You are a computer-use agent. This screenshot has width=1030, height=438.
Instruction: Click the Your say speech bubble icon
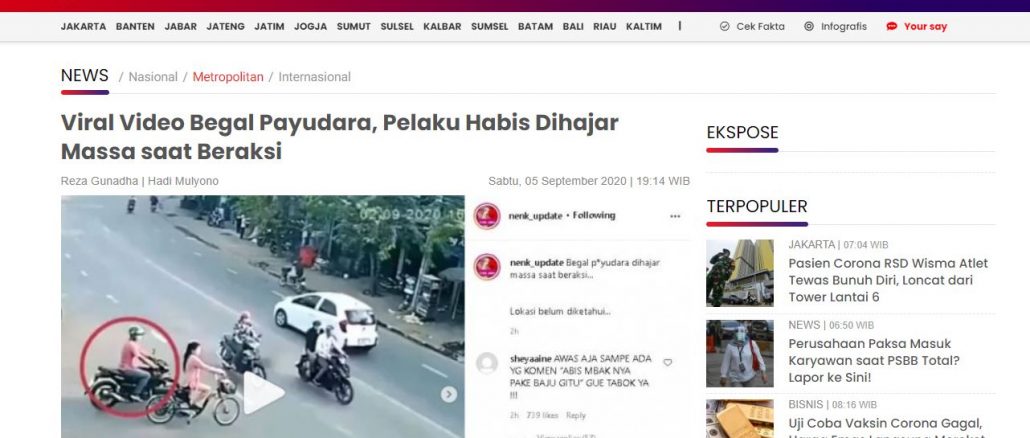click(891, 27)
